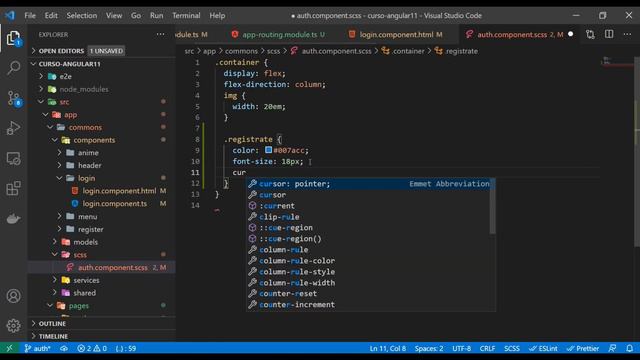The image size is (640, 360).
Task: Click the remote window indicator in status bar
Action: pos(9,348)
